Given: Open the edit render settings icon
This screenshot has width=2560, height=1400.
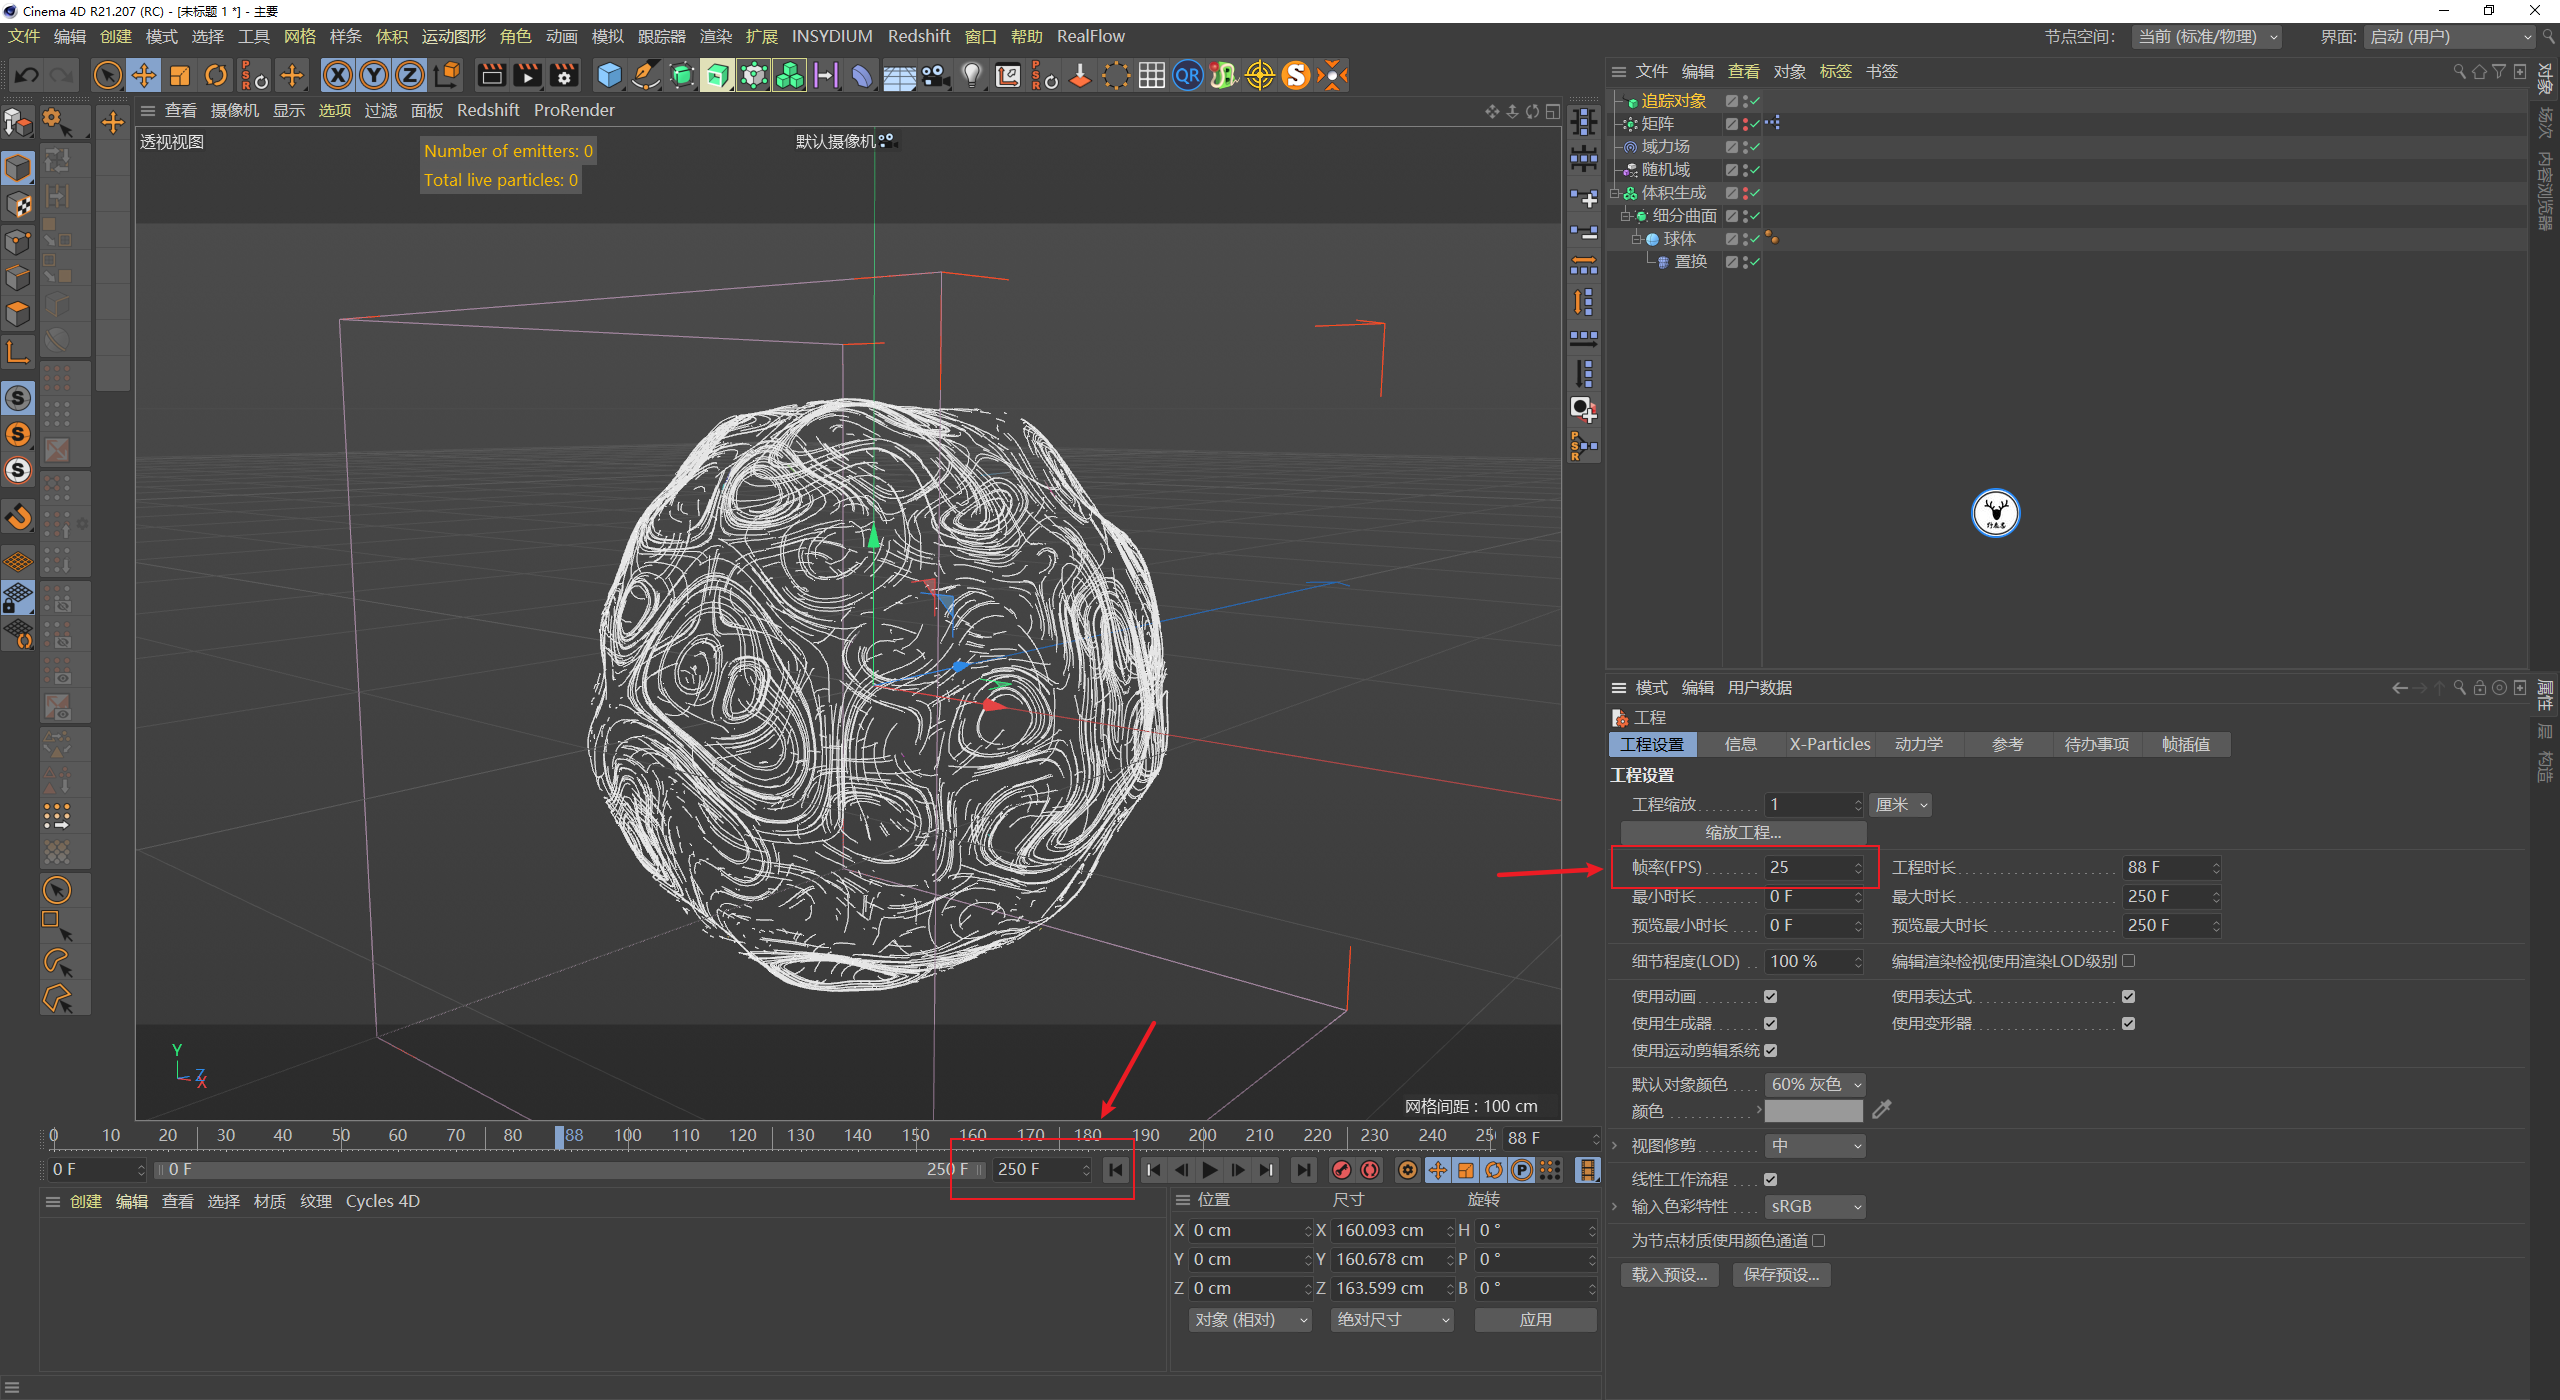Looking at the screenshot, I should (x=564, y=75).
